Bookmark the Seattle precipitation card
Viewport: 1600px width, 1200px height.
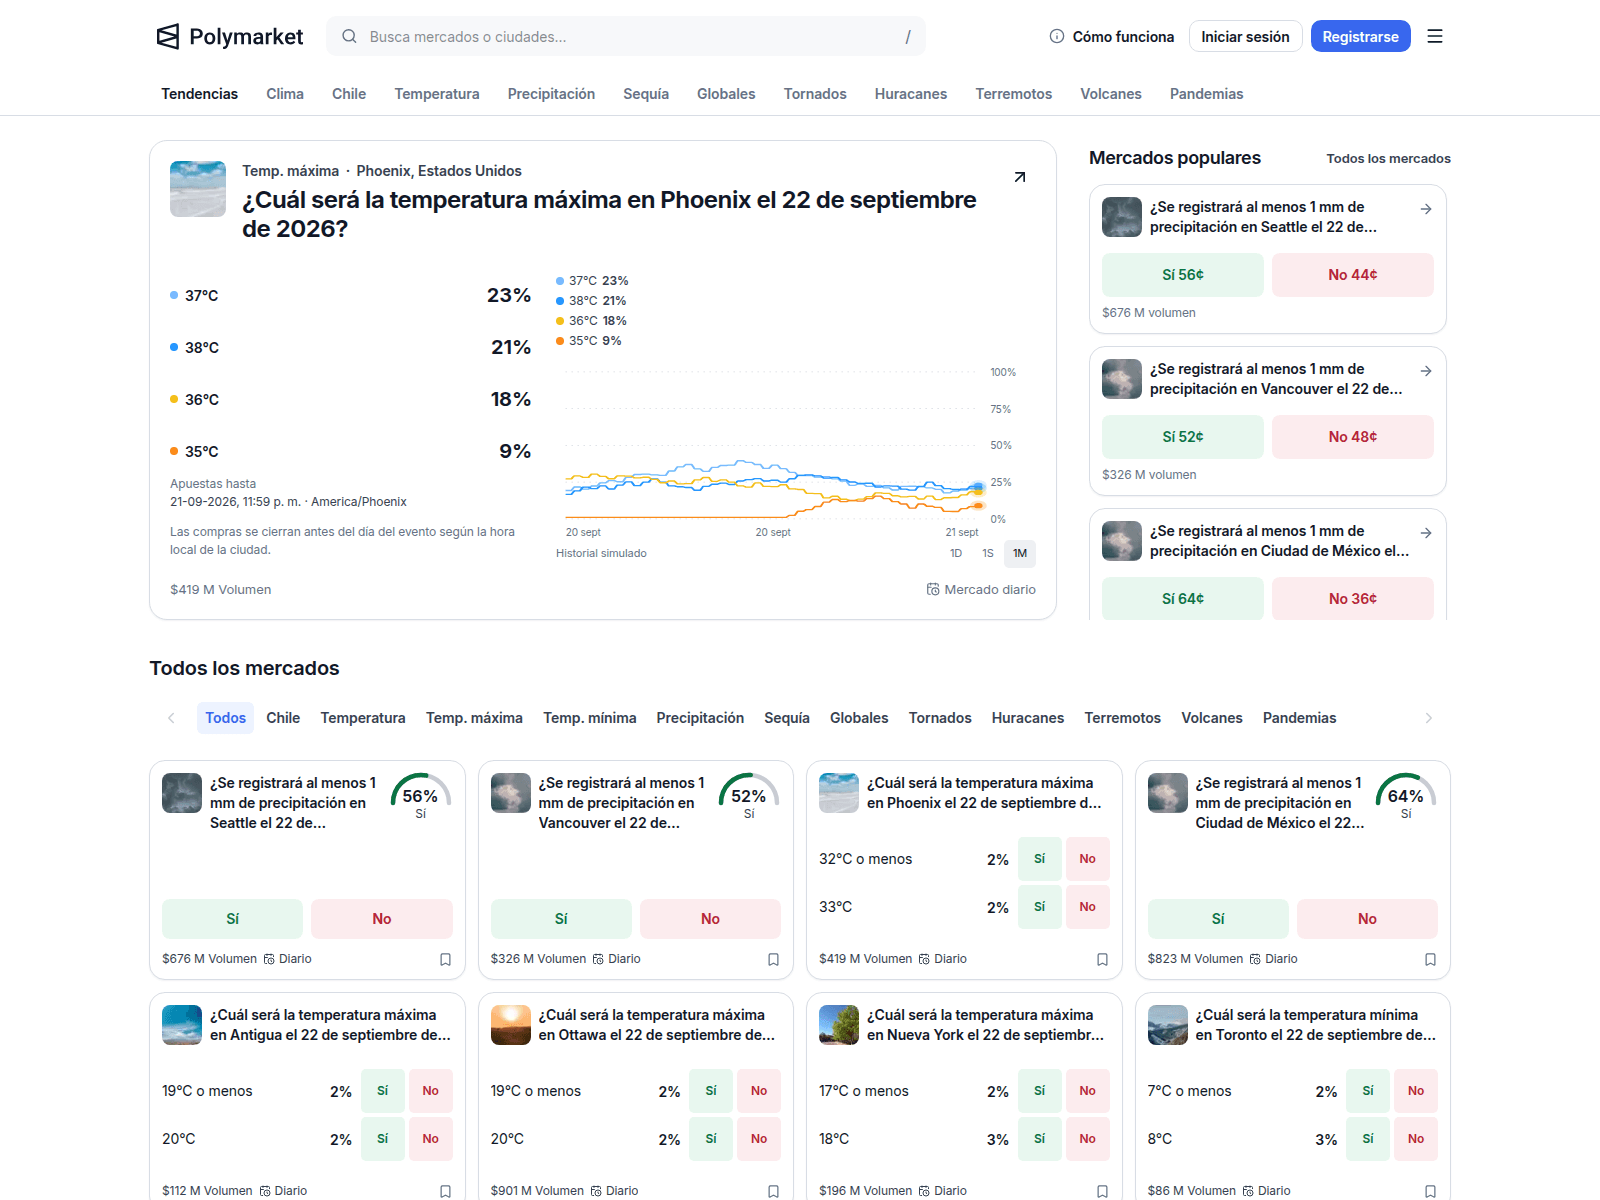click(x=446, y=959)
